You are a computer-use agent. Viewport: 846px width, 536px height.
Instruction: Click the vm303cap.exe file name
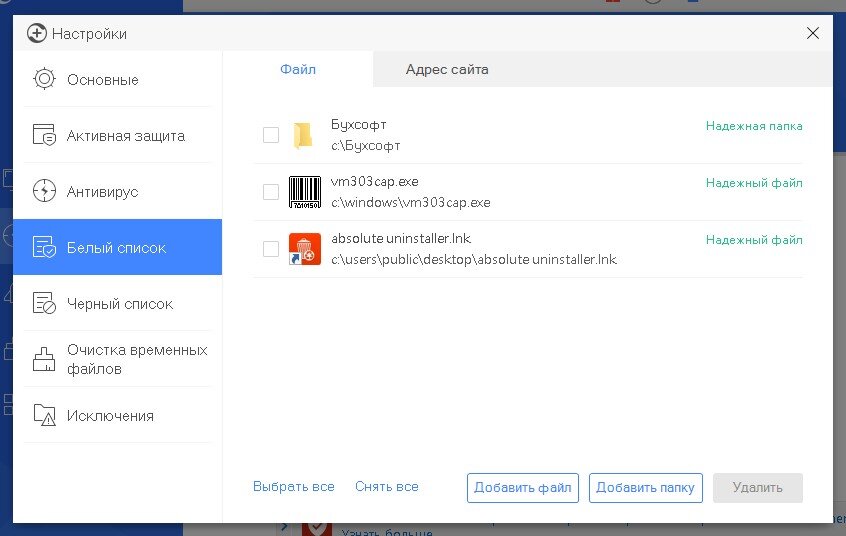coord(374,181)
